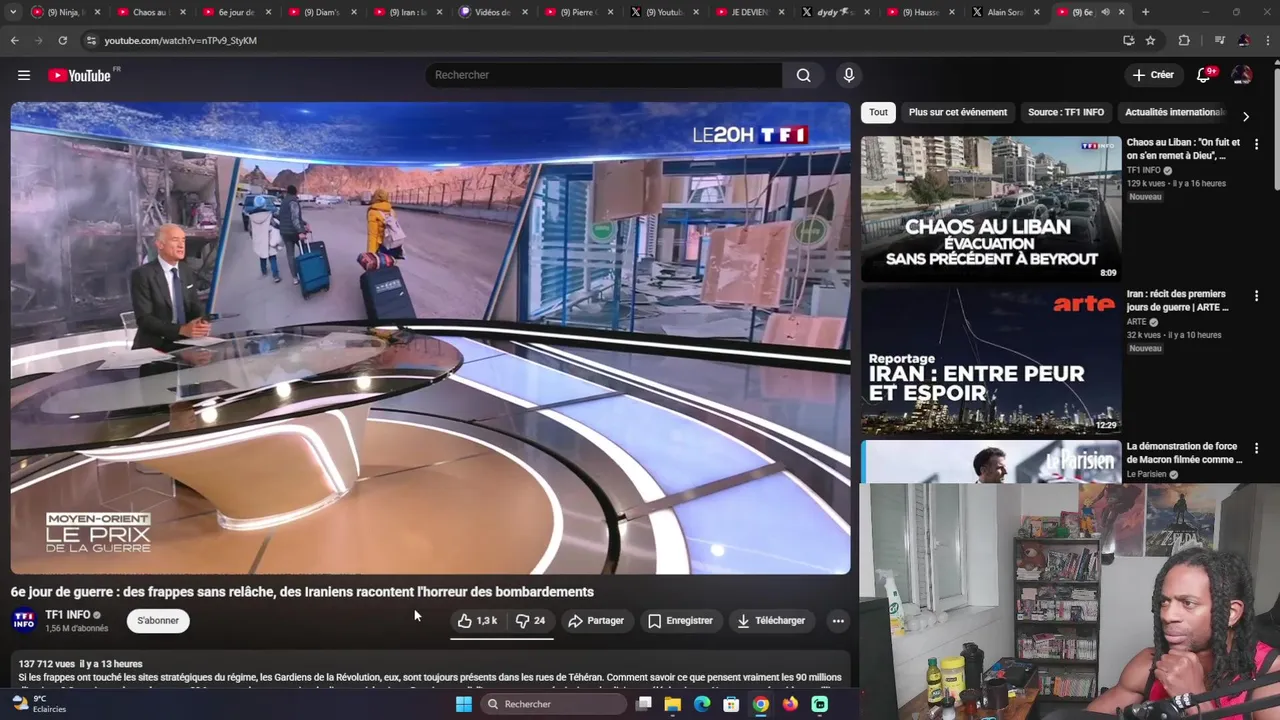Open the Chrome profile avatar

pos(1243,40)
